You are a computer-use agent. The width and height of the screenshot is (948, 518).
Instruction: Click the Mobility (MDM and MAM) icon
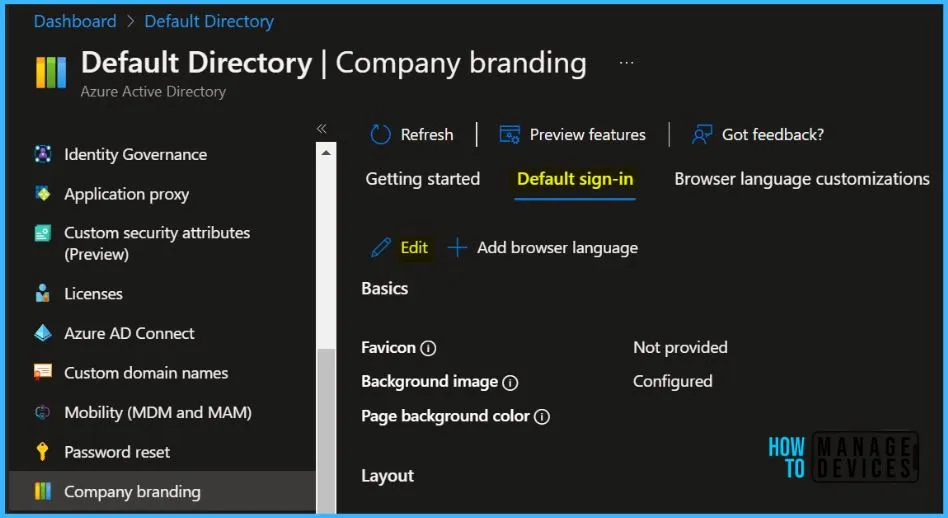pos(42,412)
